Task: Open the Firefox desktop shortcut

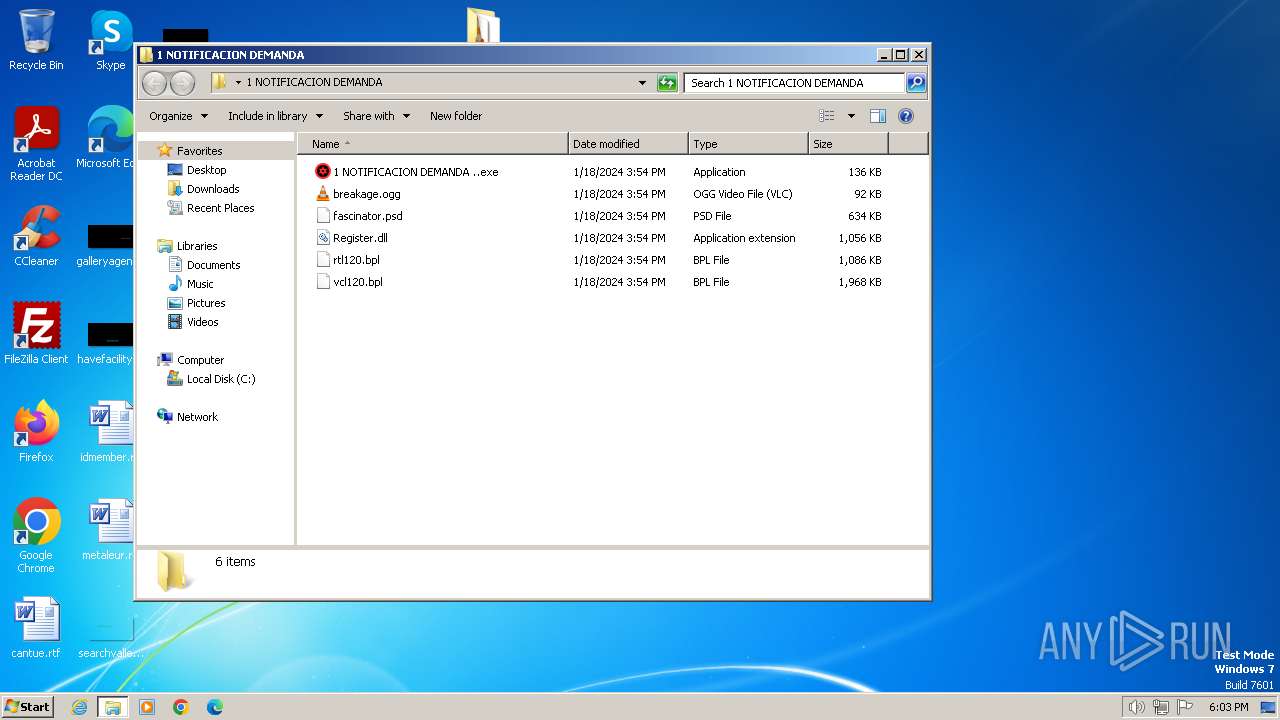Action: pos(36,432)
